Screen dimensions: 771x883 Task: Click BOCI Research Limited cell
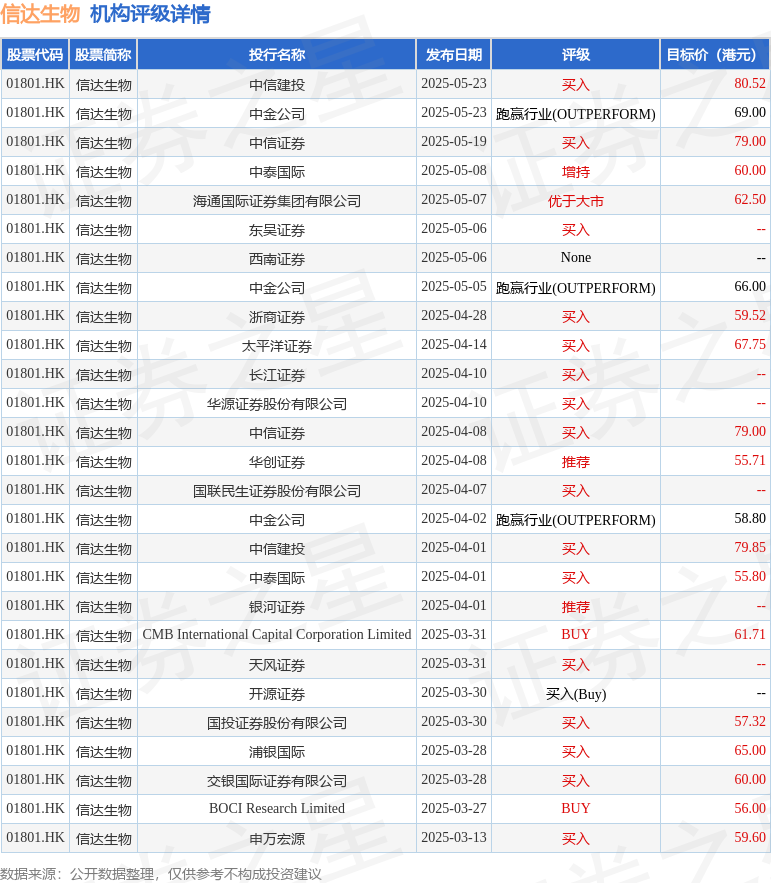pyautogui.click(x=277, y=809)
